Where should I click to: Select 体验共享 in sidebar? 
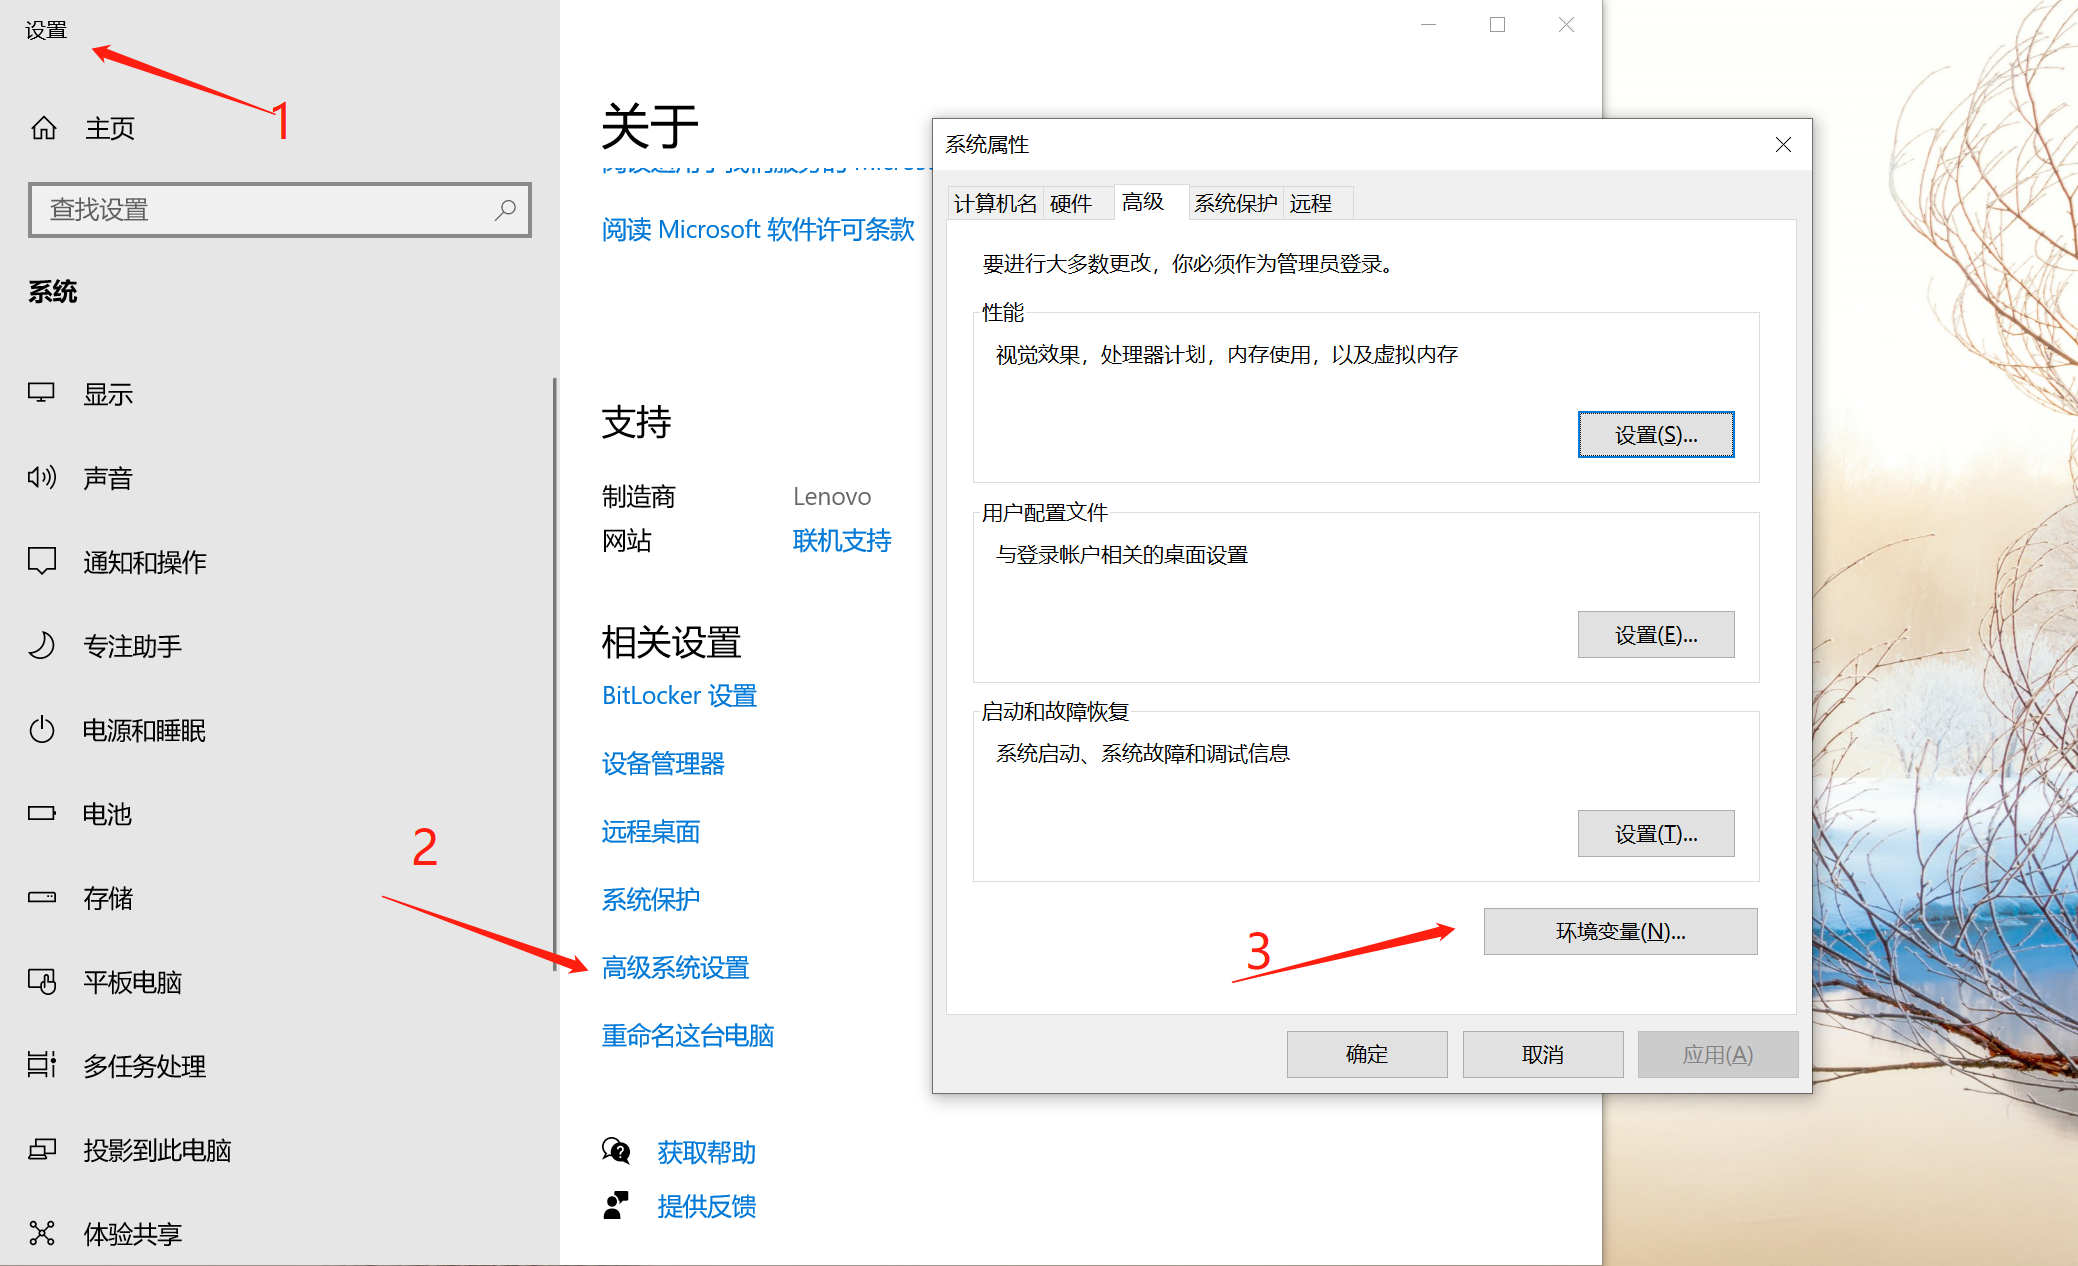[x=131, y=1233]
